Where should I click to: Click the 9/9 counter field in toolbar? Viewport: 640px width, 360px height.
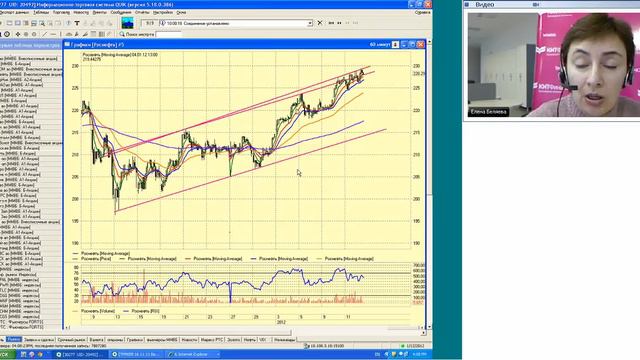pos(149,23)
